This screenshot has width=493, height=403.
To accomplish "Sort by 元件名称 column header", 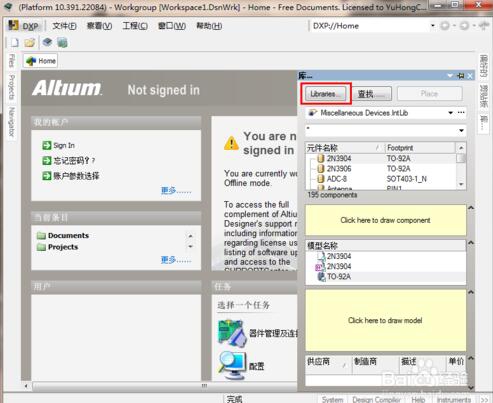I will pyautogui.click(x=344, y=148).
